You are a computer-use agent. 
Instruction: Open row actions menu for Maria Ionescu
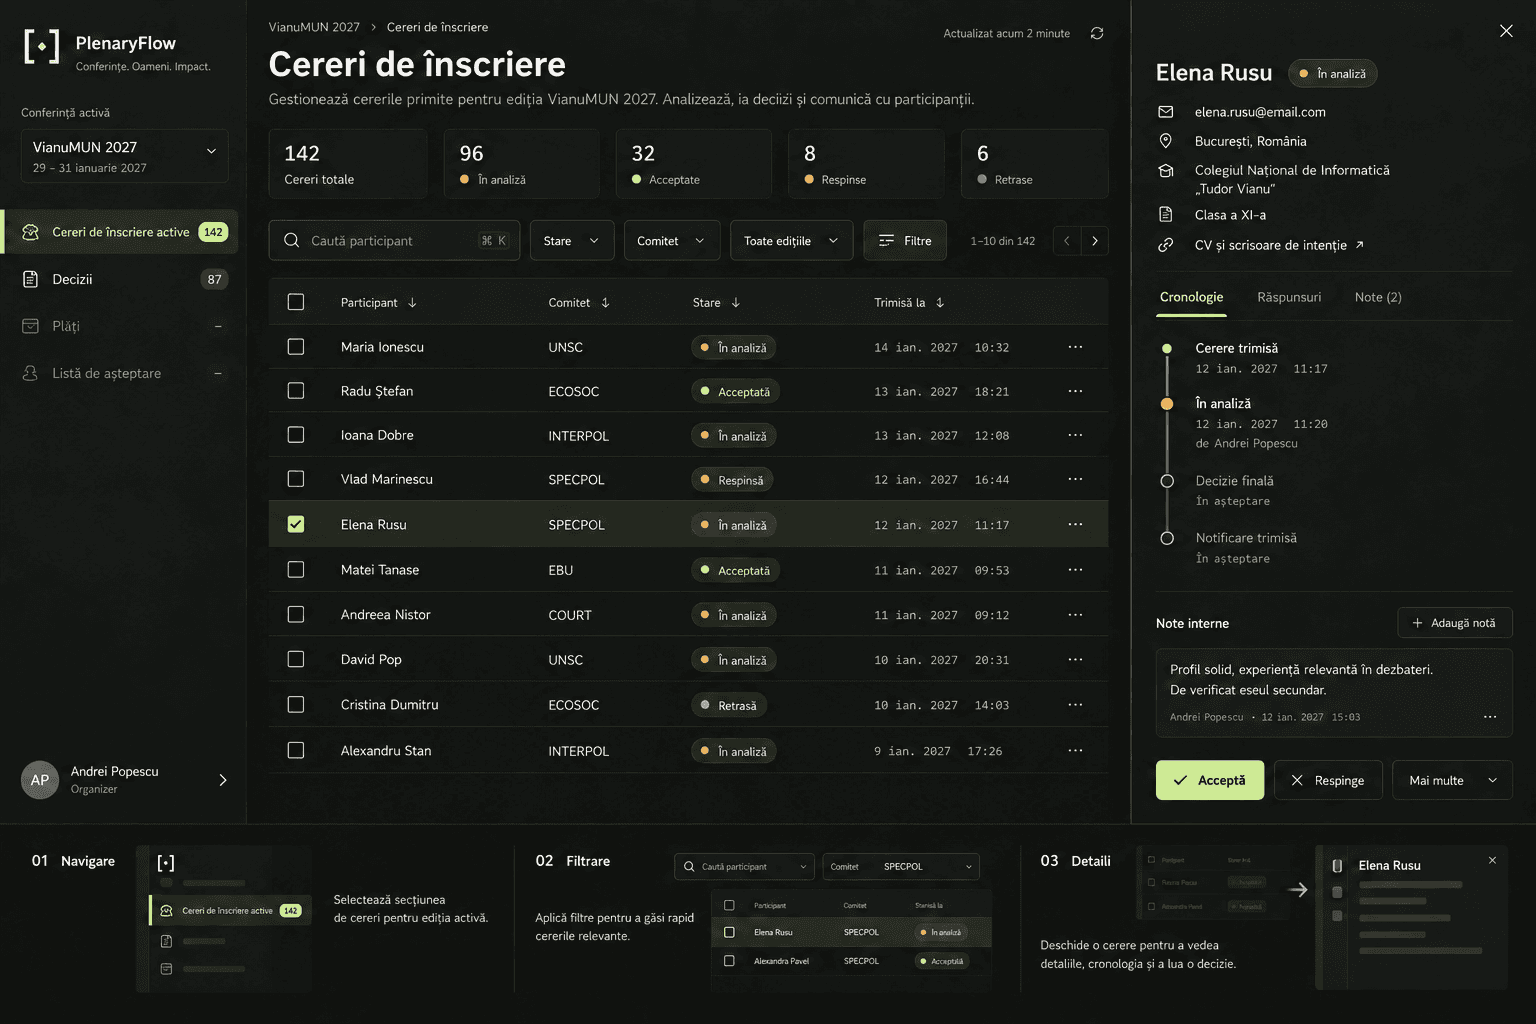point(1075,347)
